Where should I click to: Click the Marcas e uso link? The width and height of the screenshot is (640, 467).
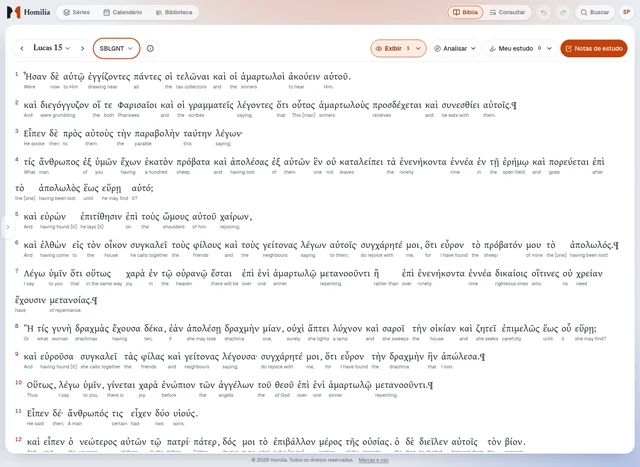(373, 460)
